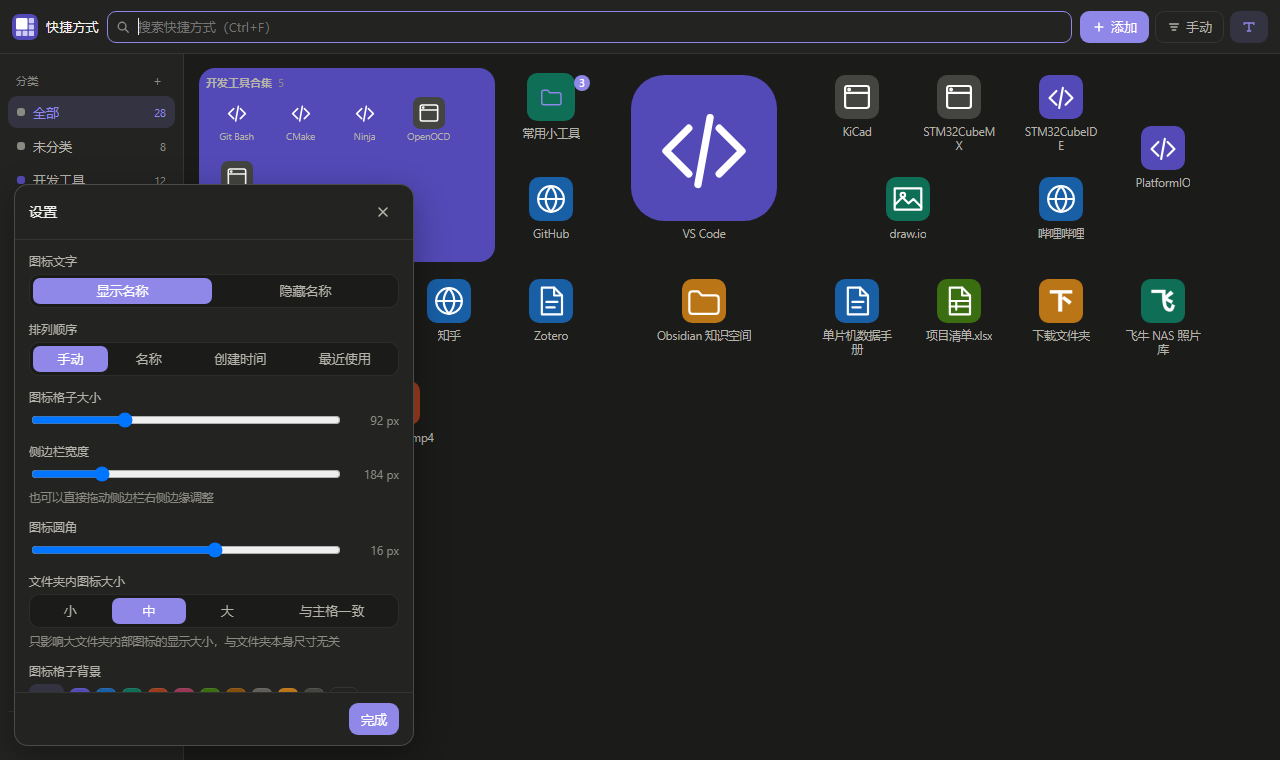The image size is (1280, 760).
Task: Set 文件夹内图标大小 to 大
Action: (x=227, y=611)
